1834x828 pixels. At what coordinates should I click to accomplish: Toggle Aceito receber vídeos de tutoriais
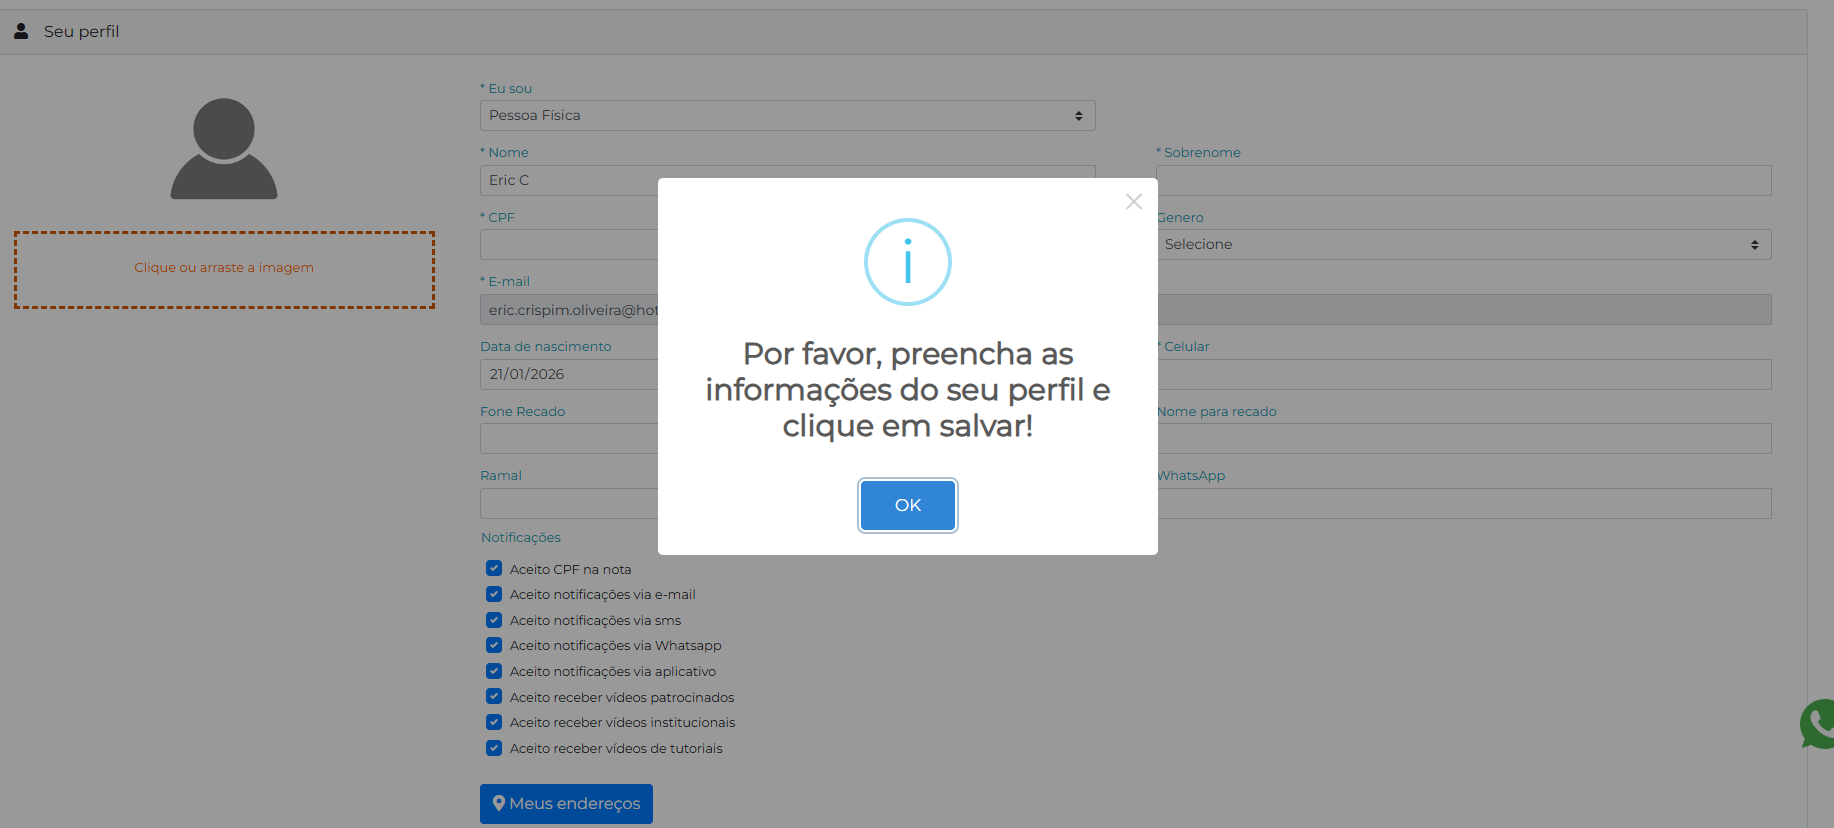[x=494, y=748]
